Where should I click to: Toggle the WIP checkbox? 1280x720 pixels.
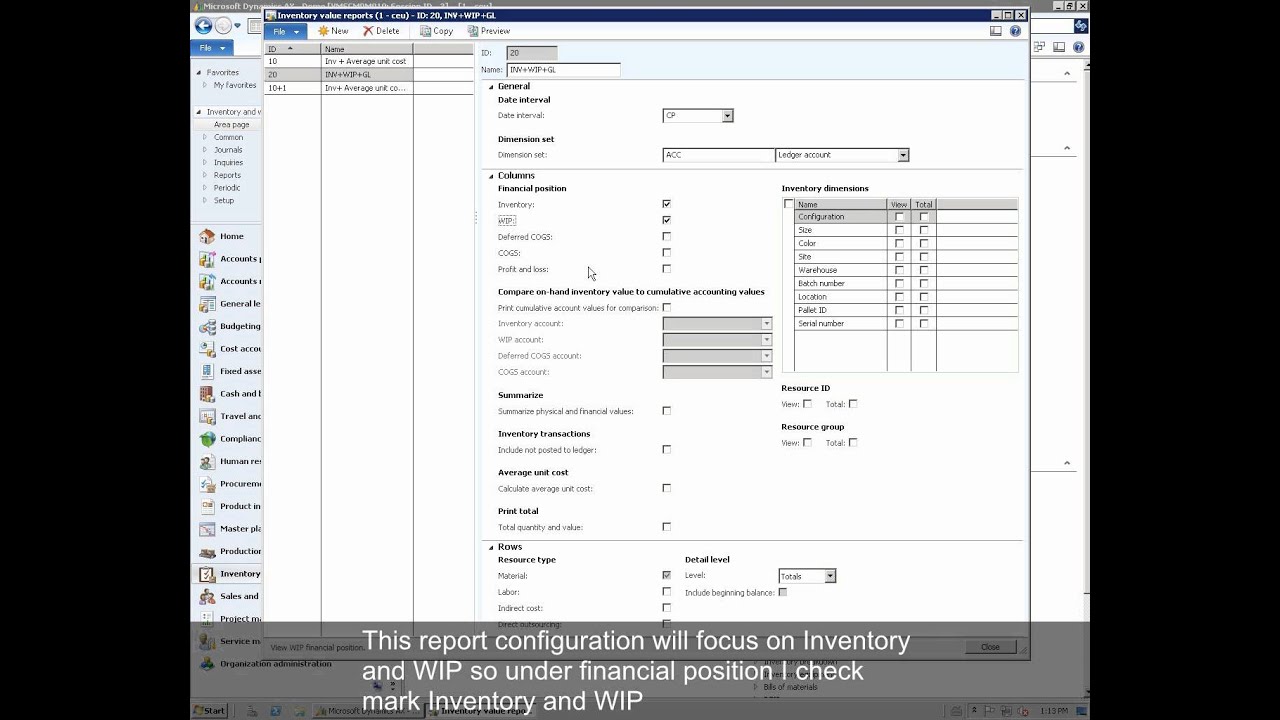click(666, 220)
